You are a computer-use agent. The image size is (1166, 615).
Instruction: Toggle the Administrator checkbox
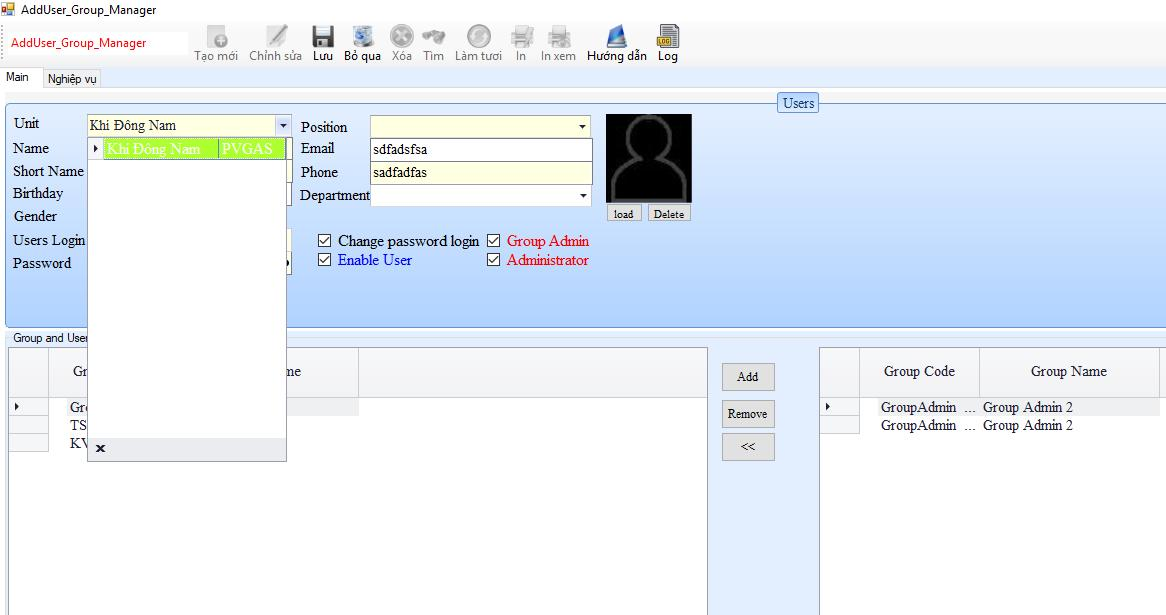493,260
